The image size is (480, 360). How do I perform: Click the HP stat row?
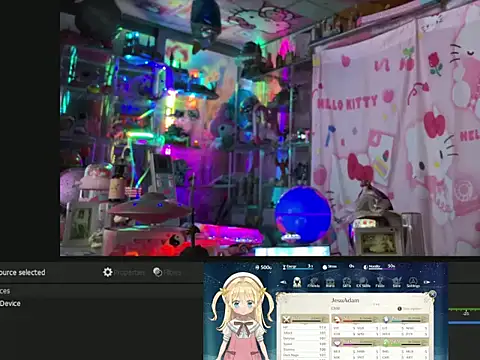(305, 327)
